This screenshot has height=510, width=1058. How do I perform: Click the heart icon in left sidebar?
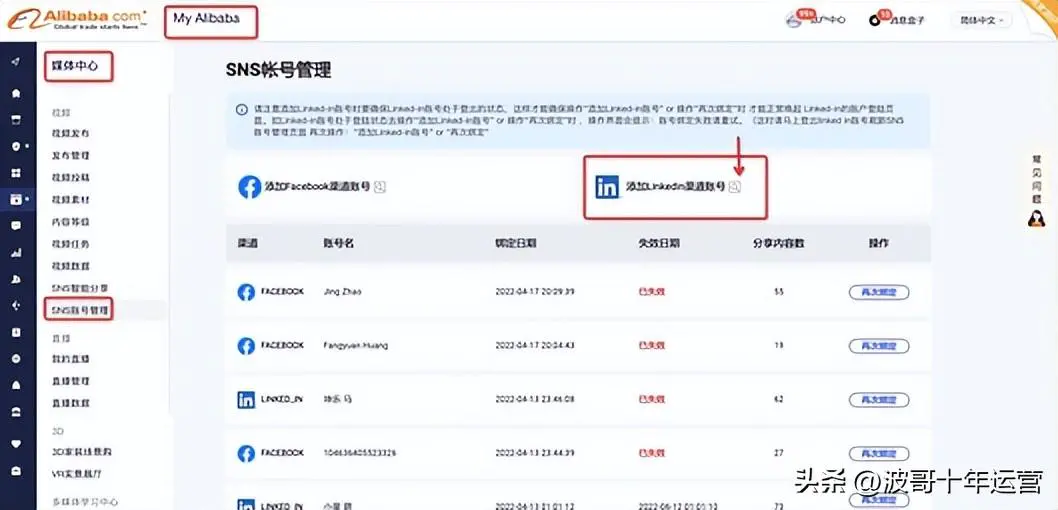tap(16, 443)
